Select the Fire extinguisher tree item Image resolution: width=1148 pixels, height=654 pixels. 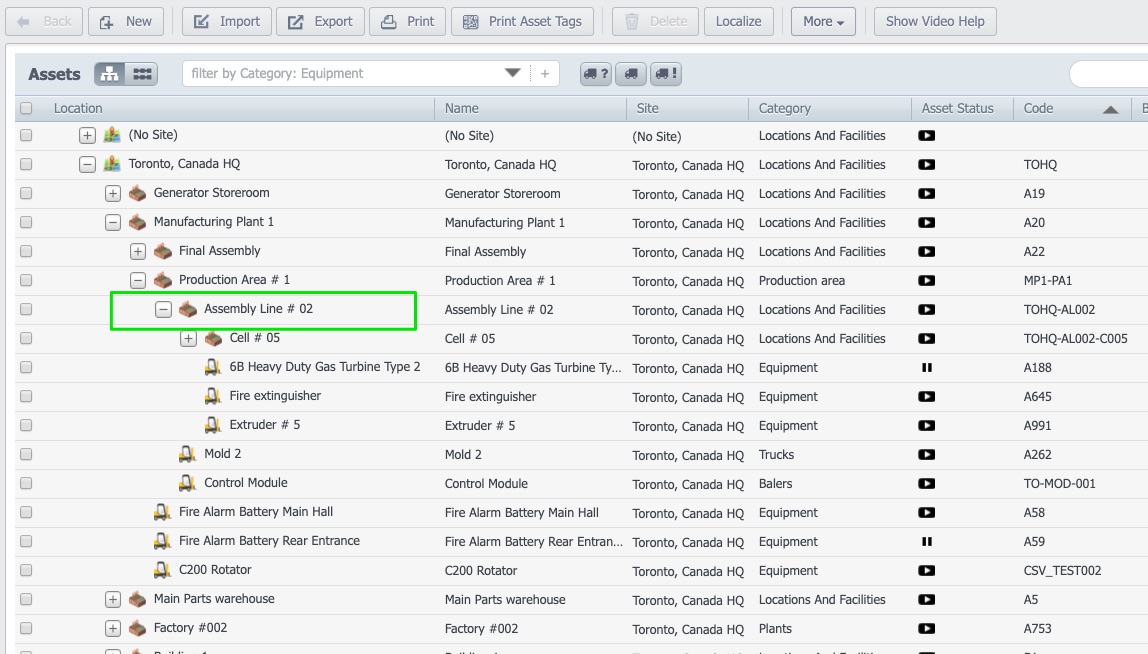[x=275, y=396]
